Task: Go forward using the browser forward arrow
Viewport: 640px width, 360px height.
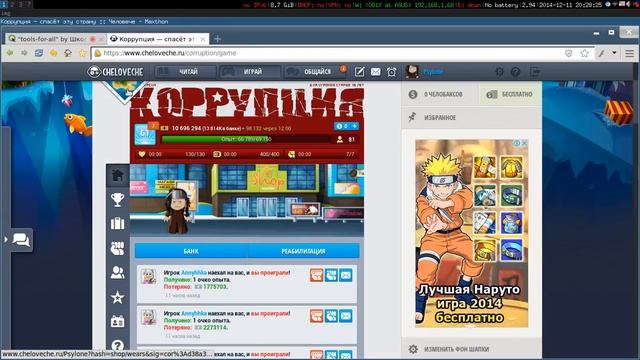Action: point(24,53)
